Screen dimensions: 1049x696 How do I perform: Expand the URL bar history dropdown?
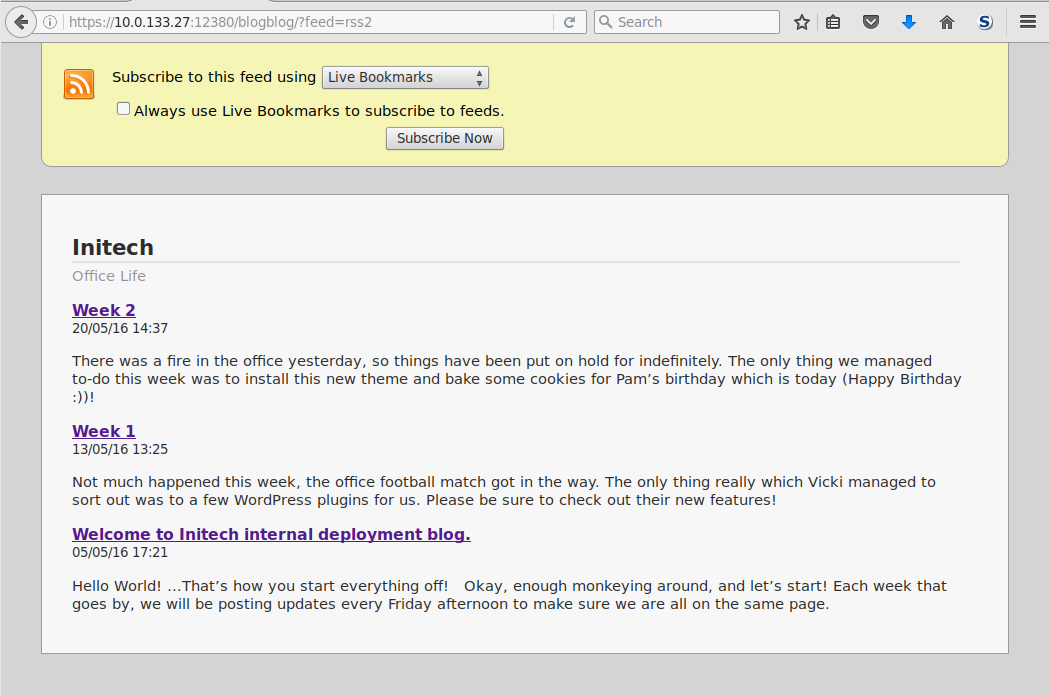tap(546, 22)
